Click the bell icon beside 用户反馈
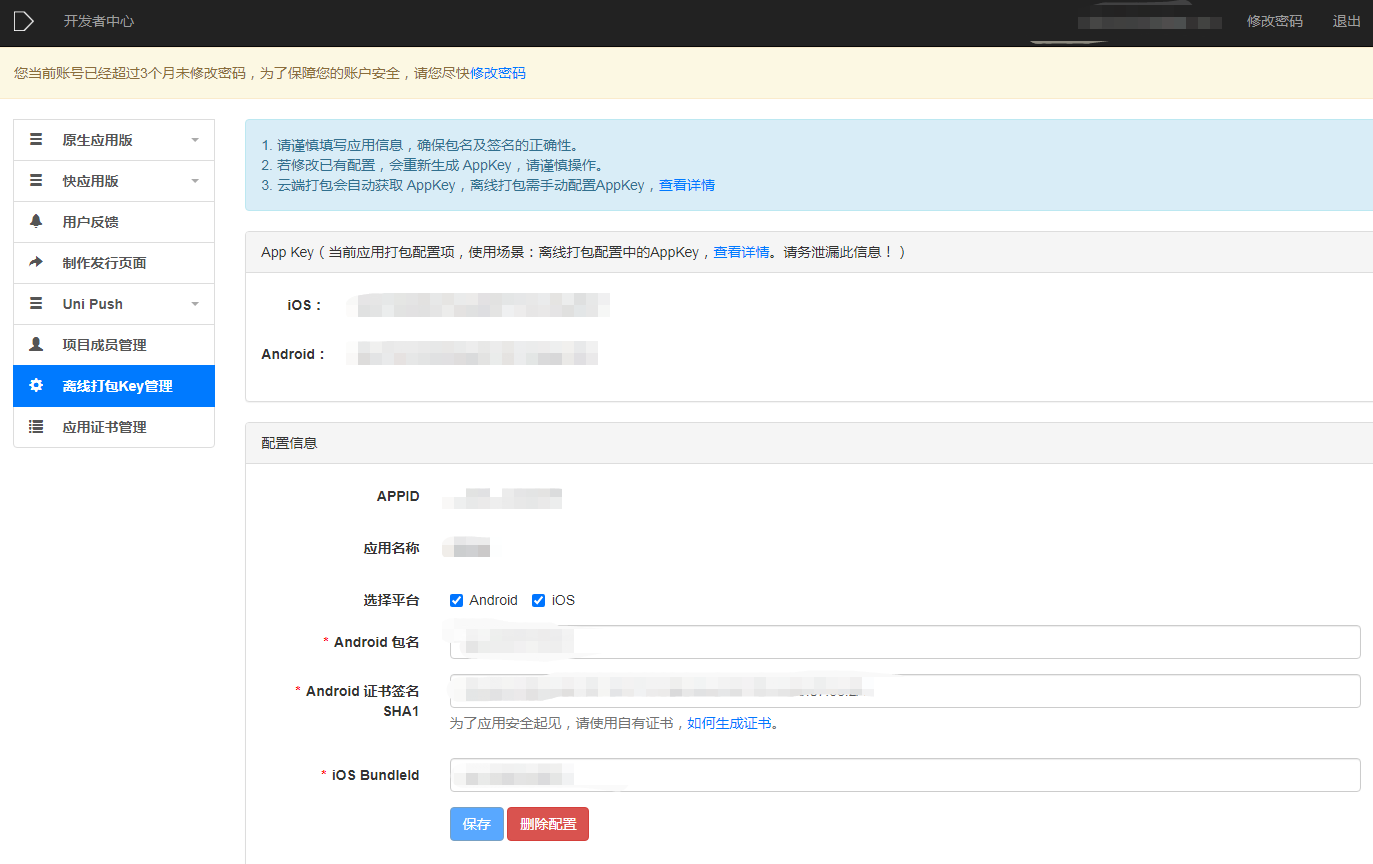Viewport: 1373px width, 864px height. tap(36, 221)
